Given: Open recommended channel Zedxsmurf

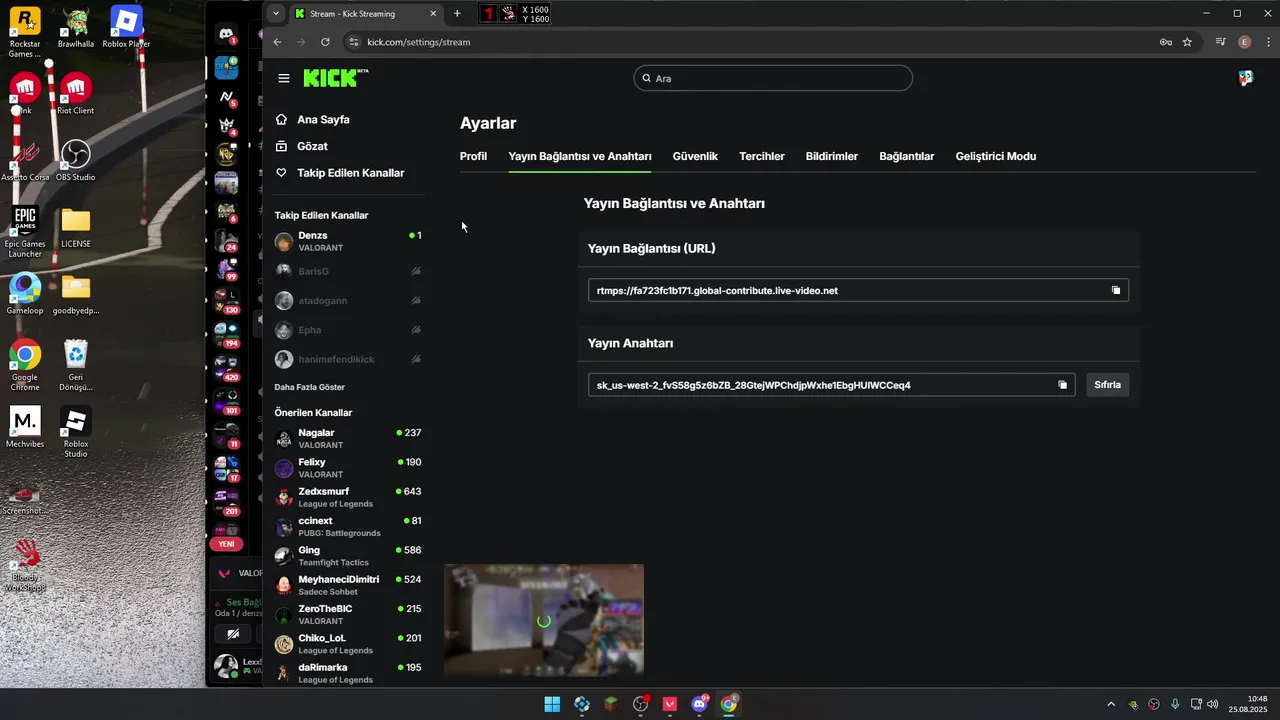Looking at the screenshot, I should pyautogui.click(x=348, y=497).
